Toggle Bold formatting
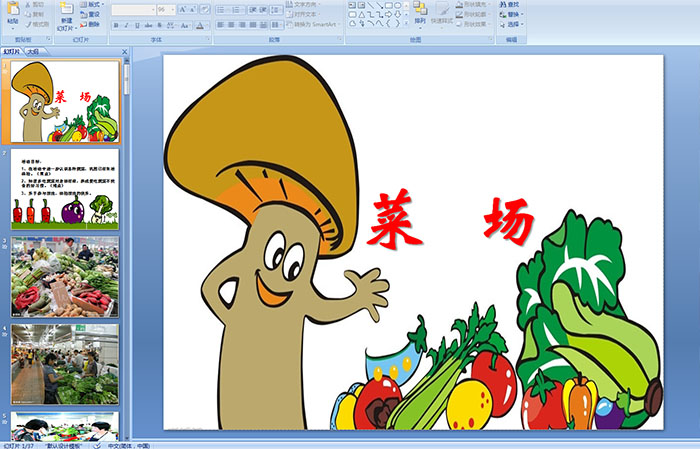This screenshot has height=449, width=700. 116,25
